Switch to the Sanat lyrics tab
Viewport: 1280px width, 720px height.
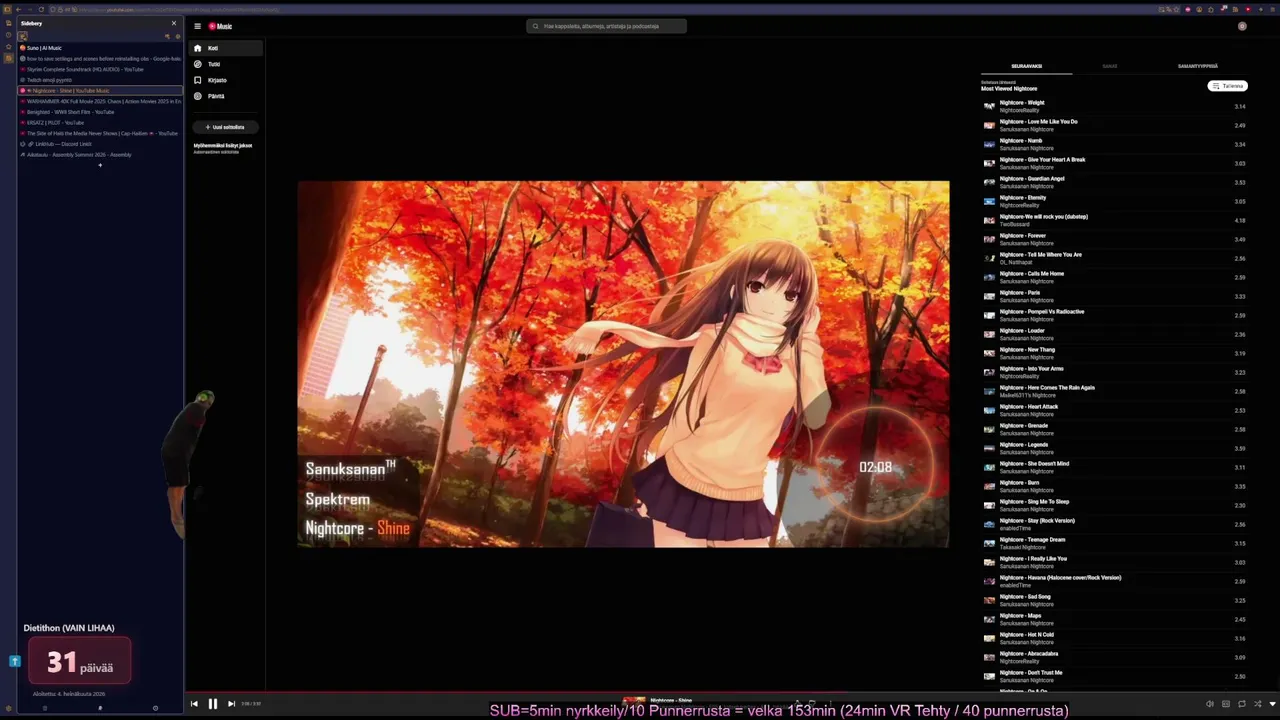tap(1110, 66)
